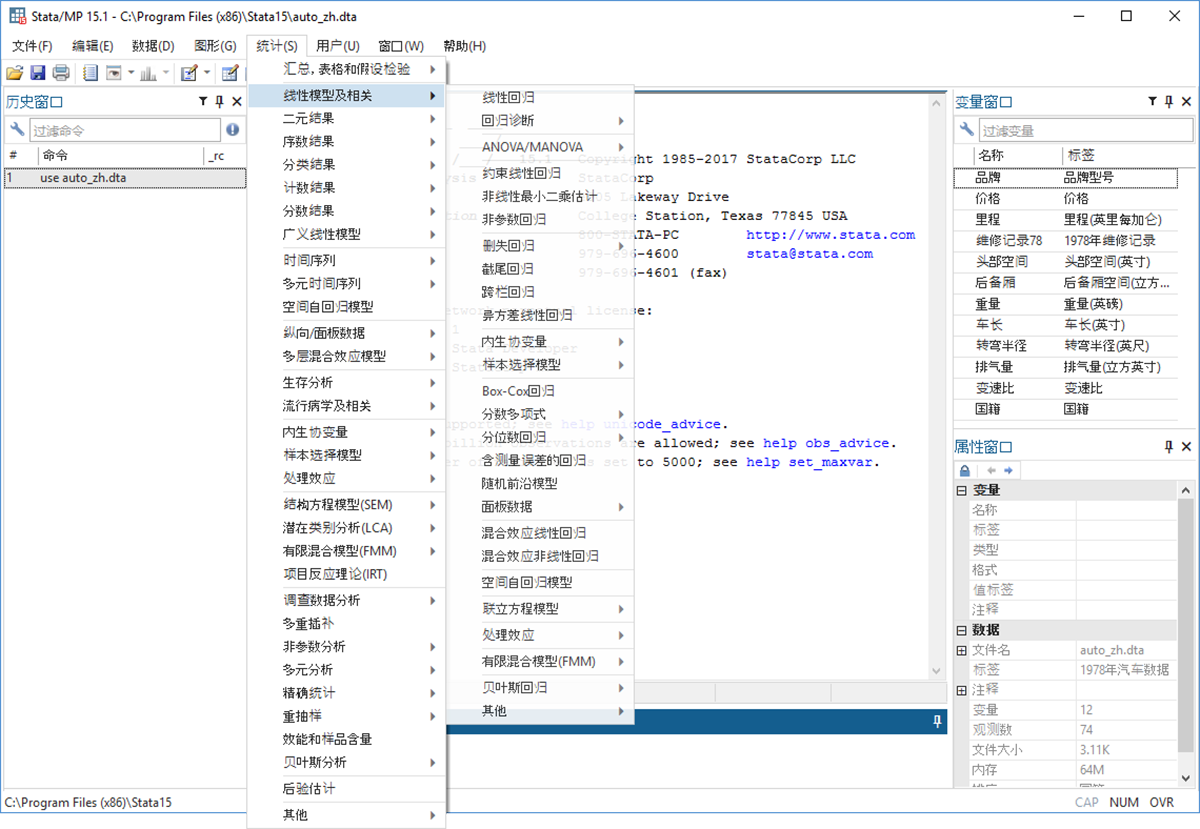Click the blue info icon beside 过滤命令
The width and height of the screenshot is (1200, 829).
pyautogui.click(x=233, y=130)
